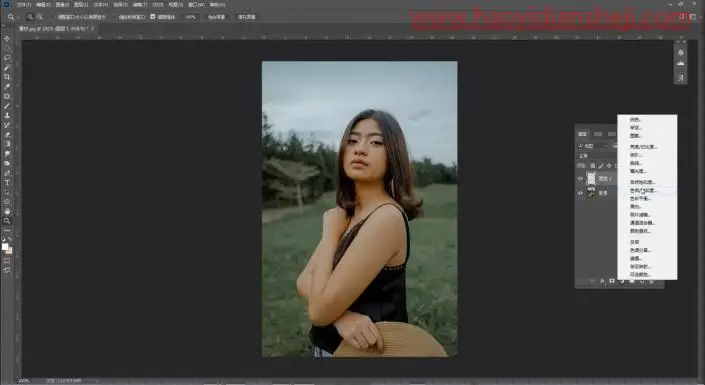Toggle lock position icon in Layers panel
This screenshot has height=385, width=705.
click(x=609, y=166)
